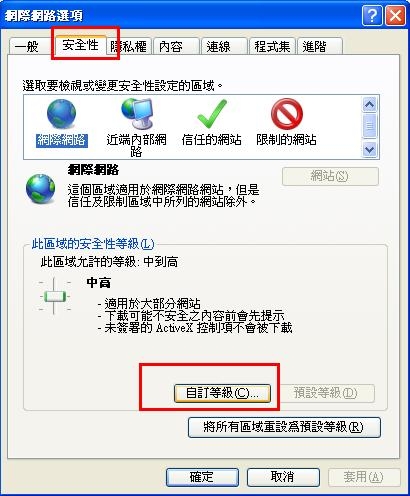Choose the 限制的網站 red prohibited zone

(287, 114)
